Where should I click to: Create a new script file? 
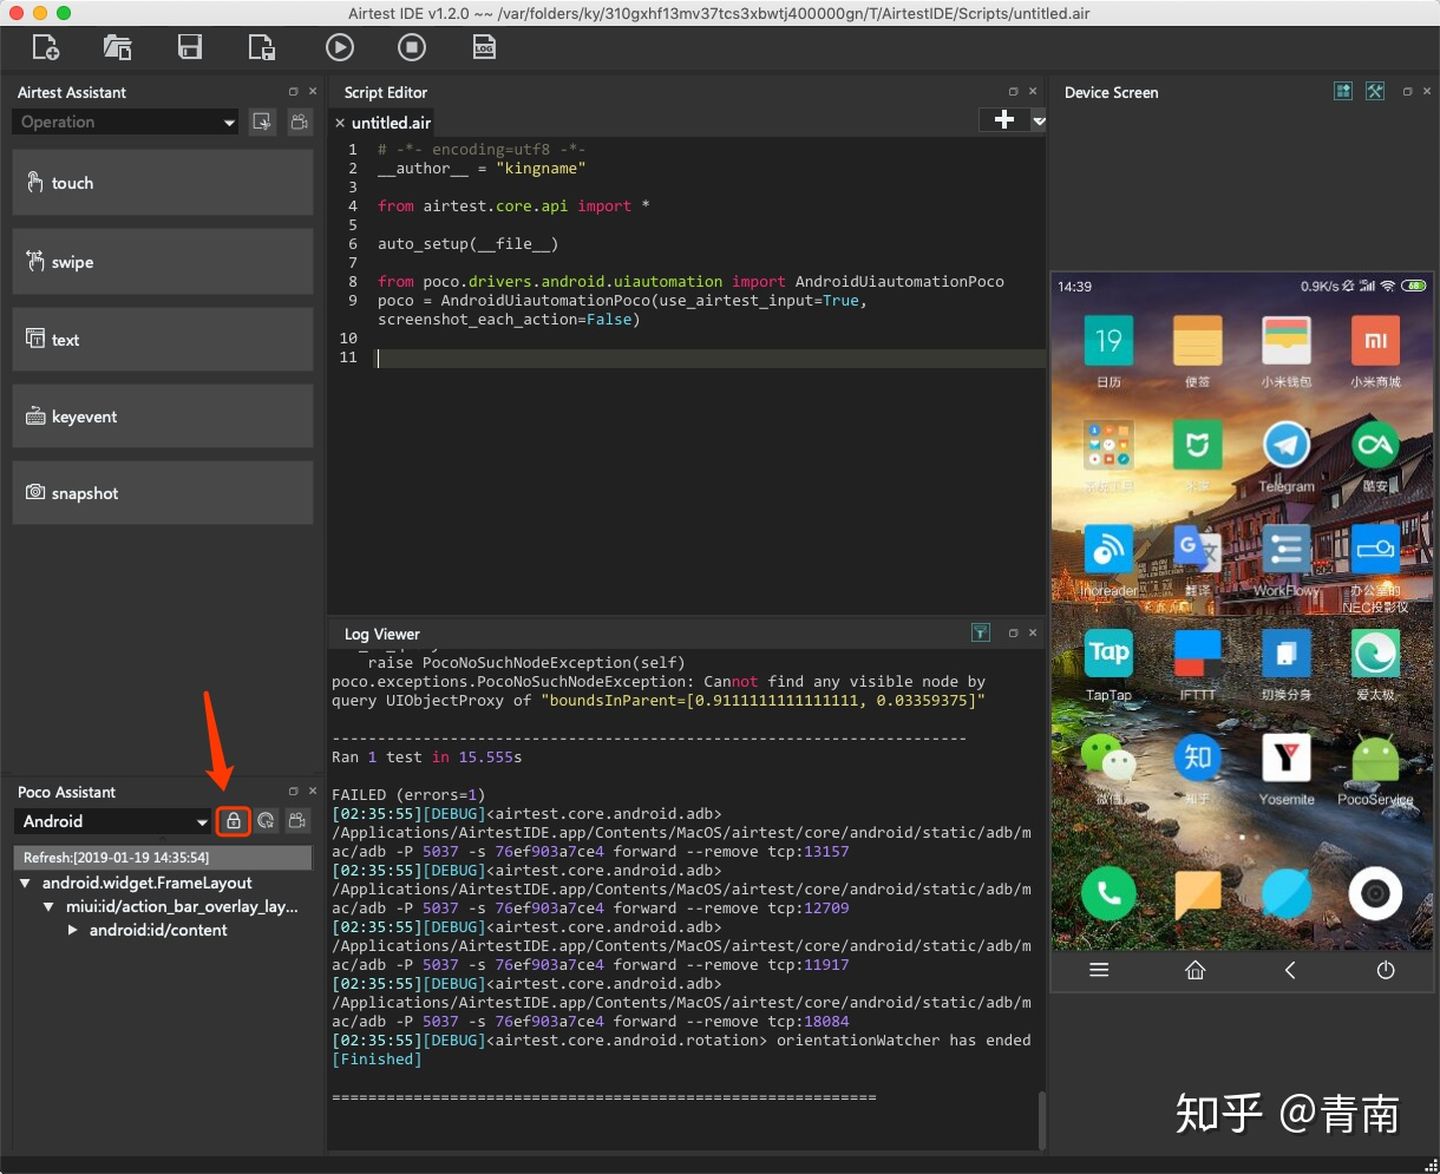click(45, 47)
